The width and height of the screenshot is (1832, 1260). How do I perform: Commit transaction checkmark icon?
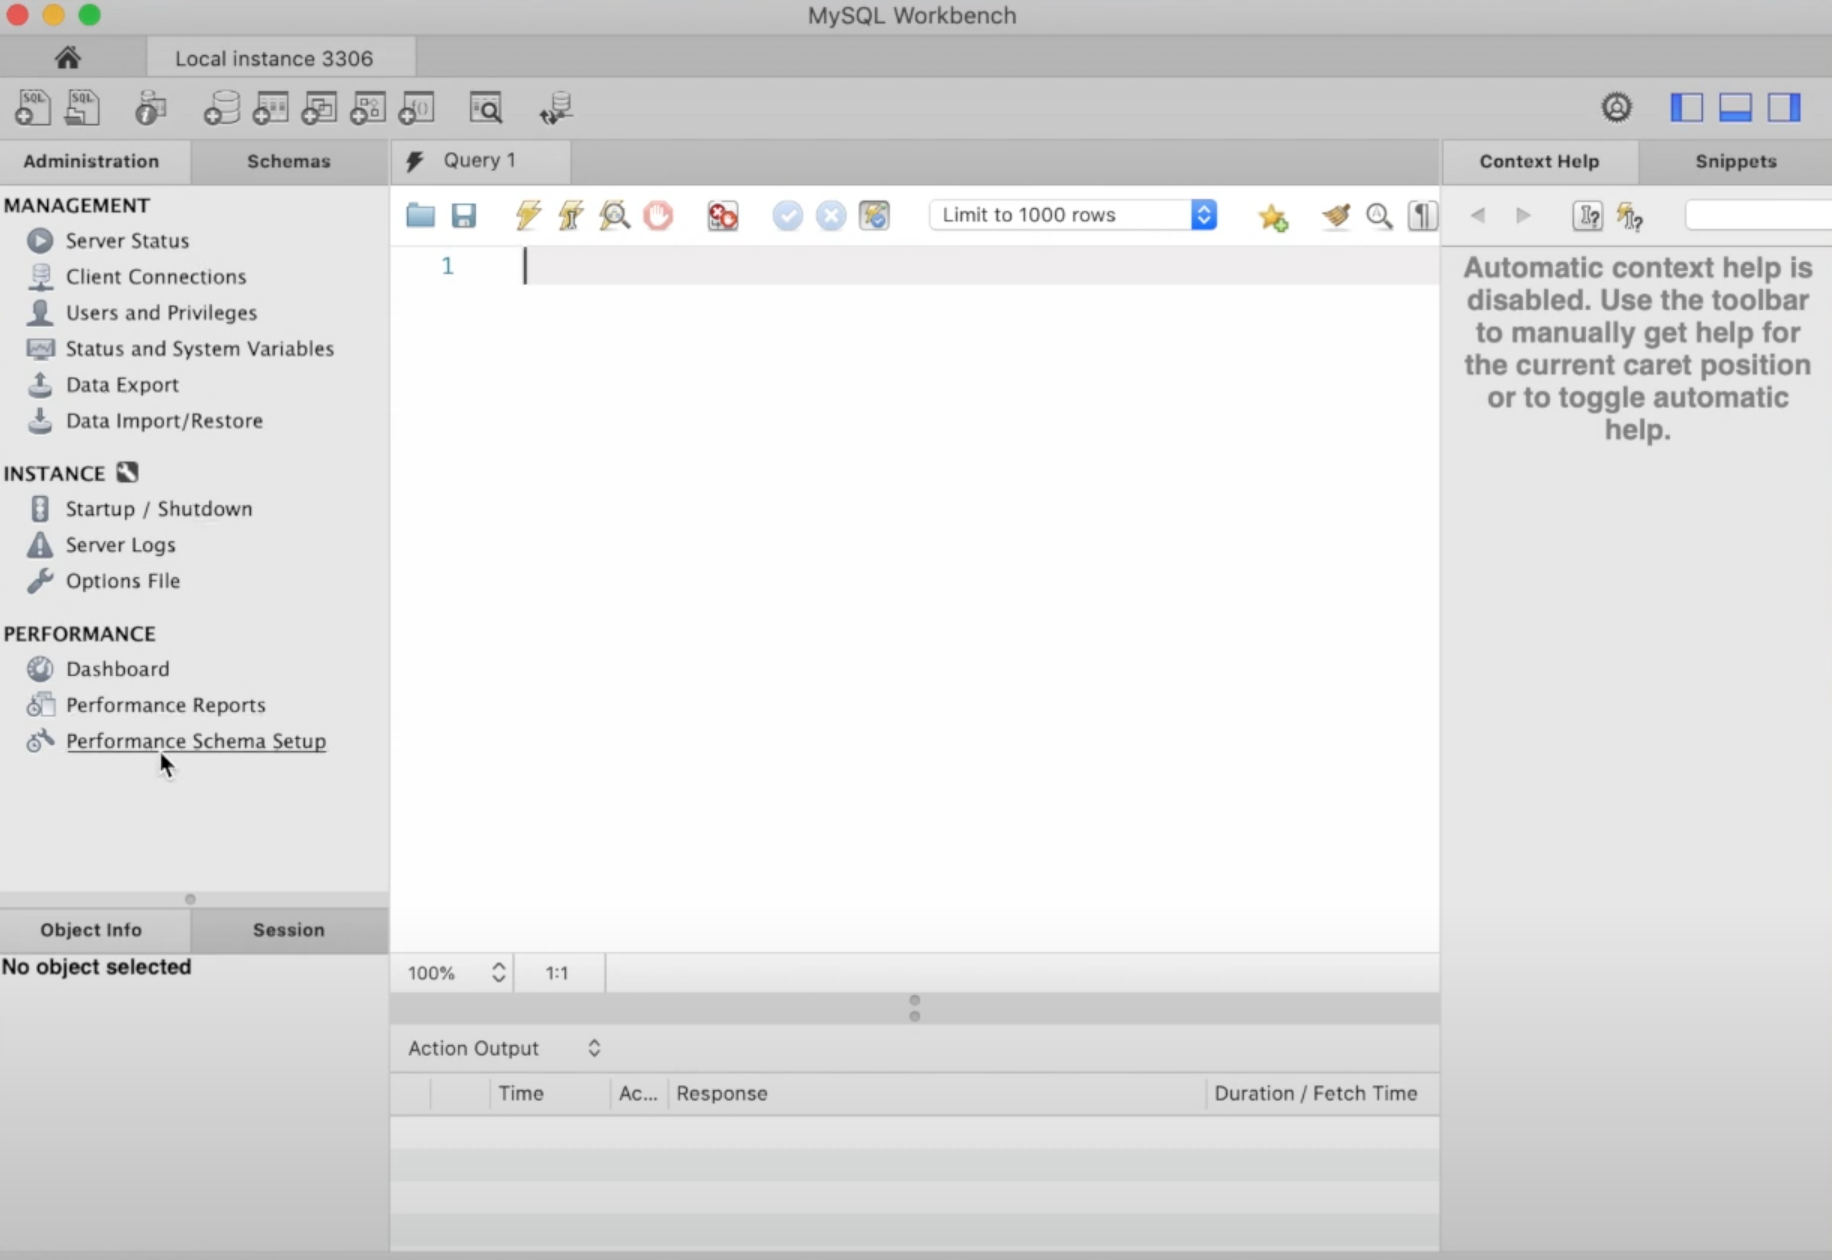[x=788, y=215]
